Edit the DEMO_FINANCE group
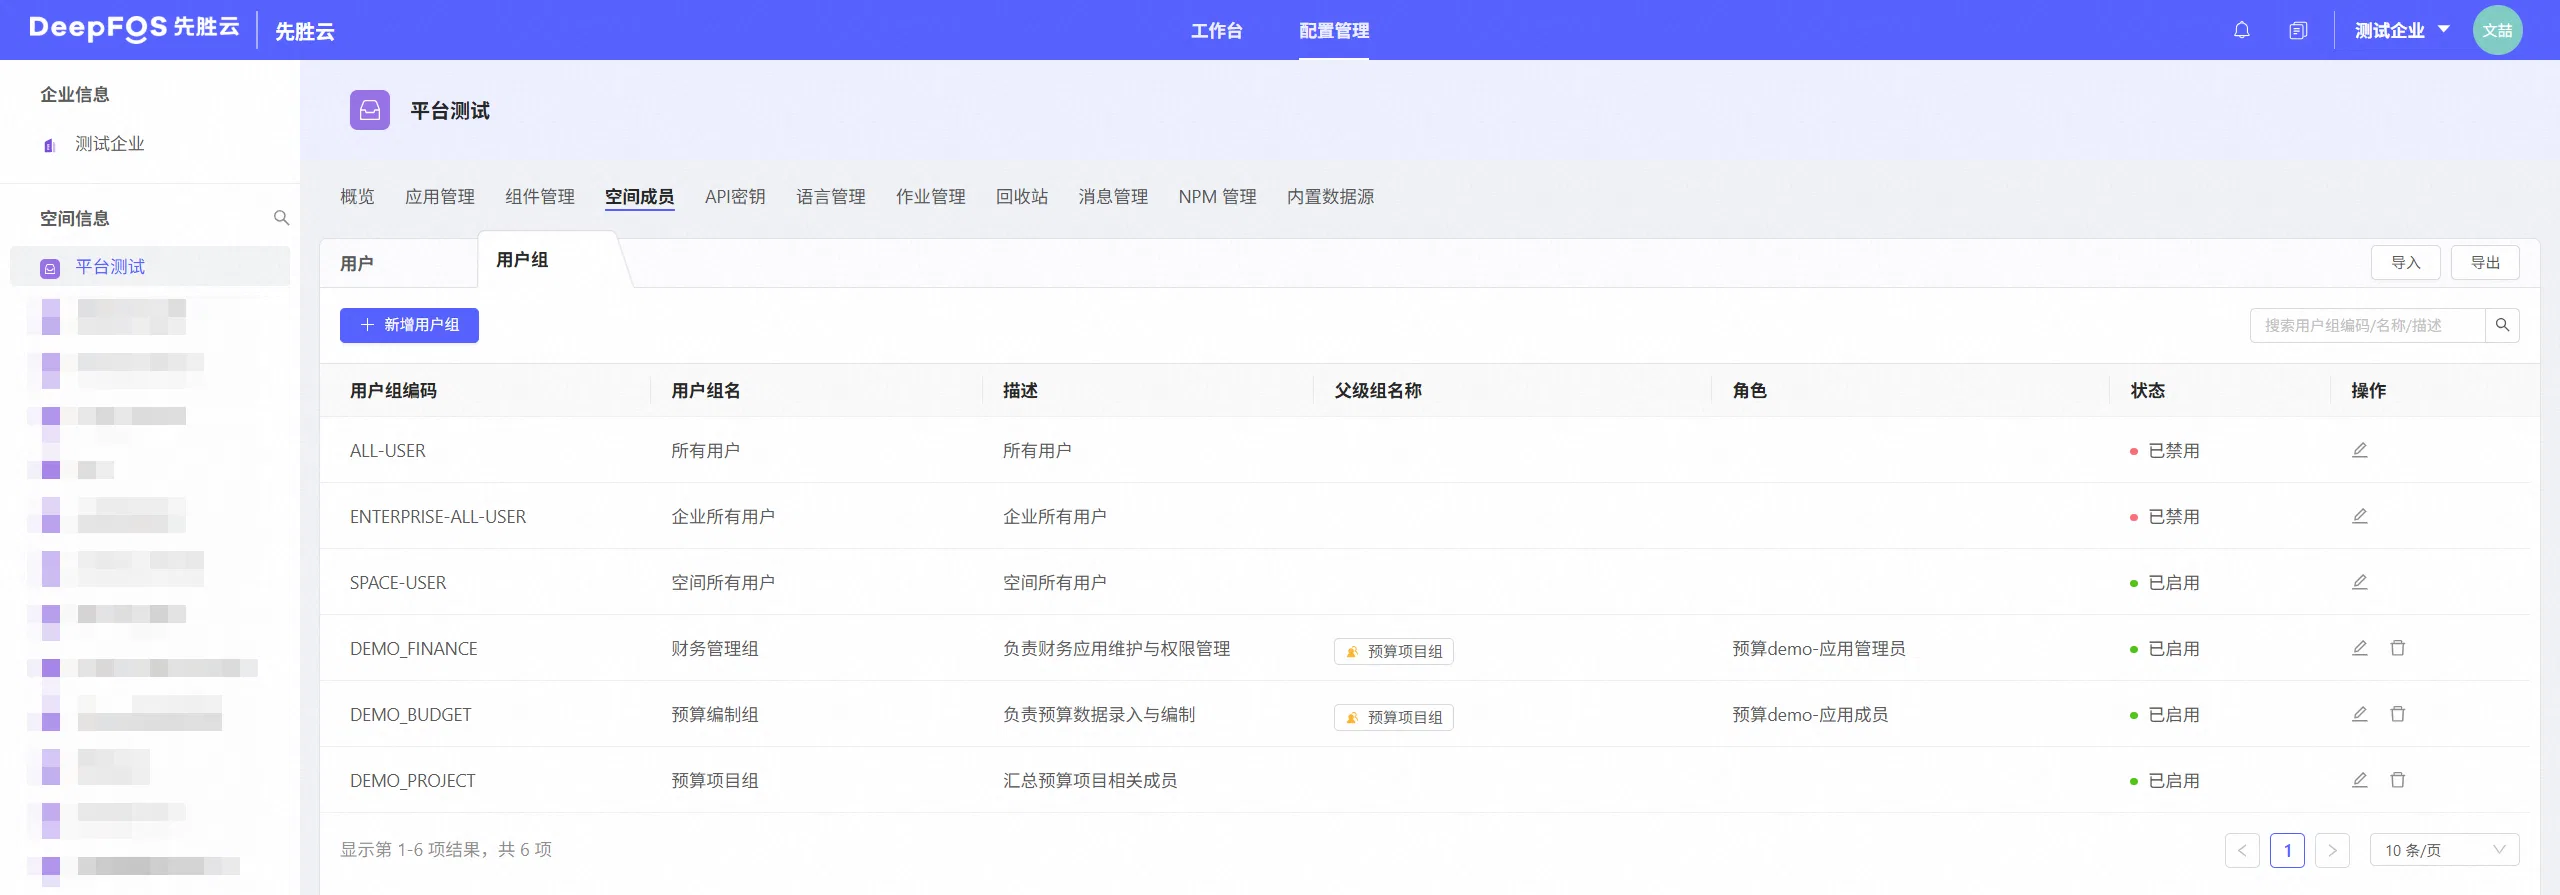 click(2360, 648)
